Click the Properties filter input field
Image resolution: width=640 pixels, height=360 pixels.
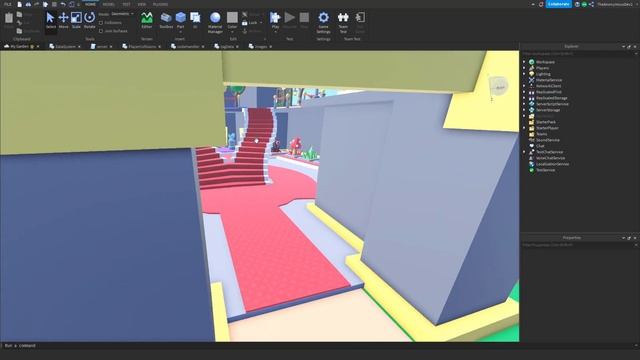click(x=580, y=245)
